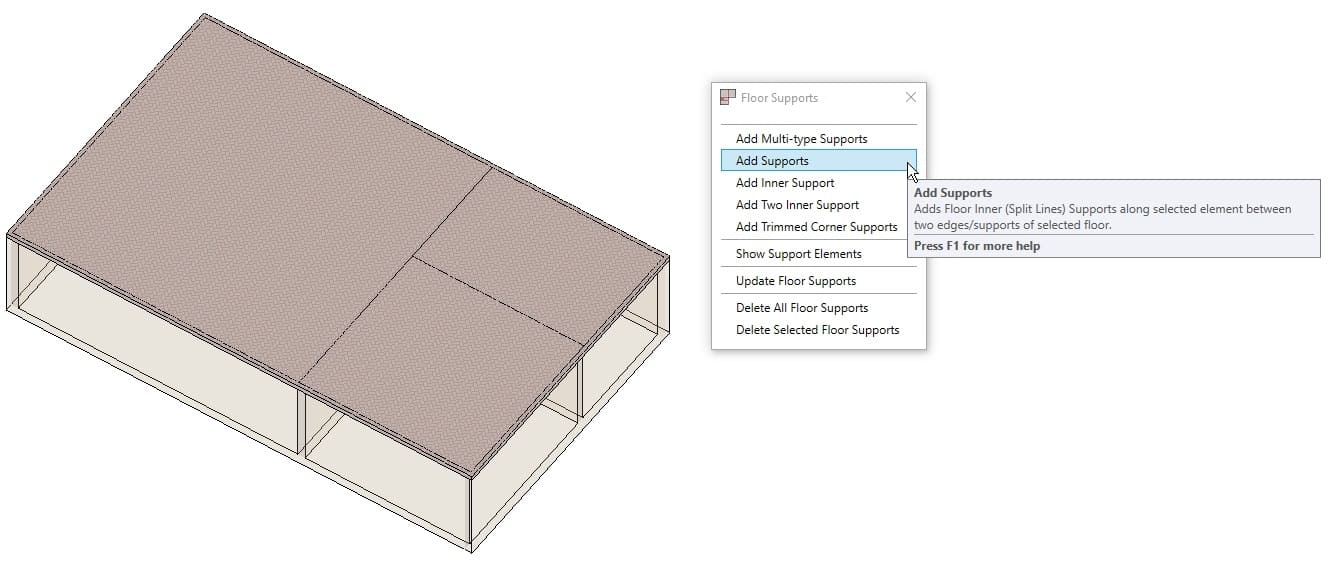Click Add Trimmed Corner Supports
The height and width of the screenshot is (561, 1331).
[818, 227]
